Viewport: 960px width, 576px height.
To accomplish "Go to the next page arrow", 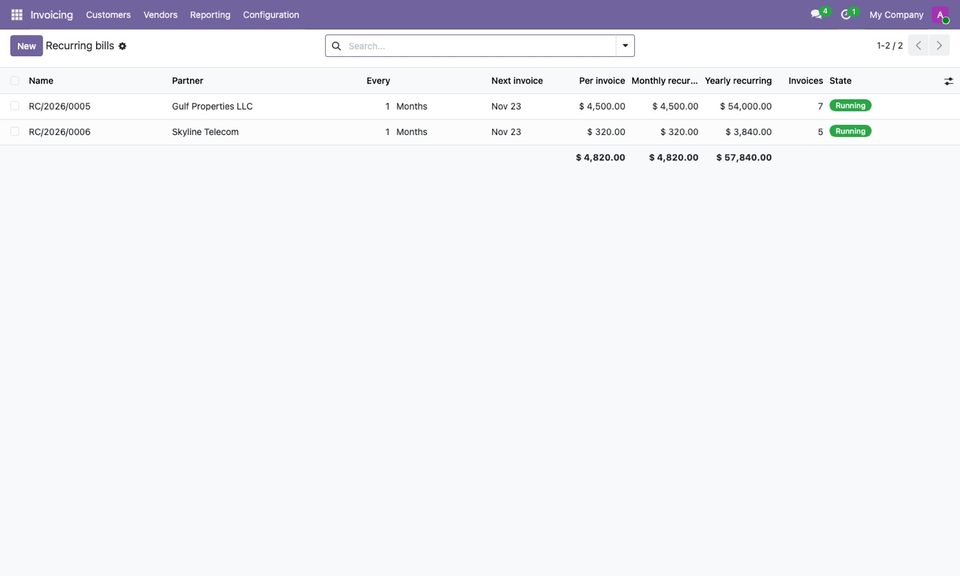I will click(x=939, y=45).
